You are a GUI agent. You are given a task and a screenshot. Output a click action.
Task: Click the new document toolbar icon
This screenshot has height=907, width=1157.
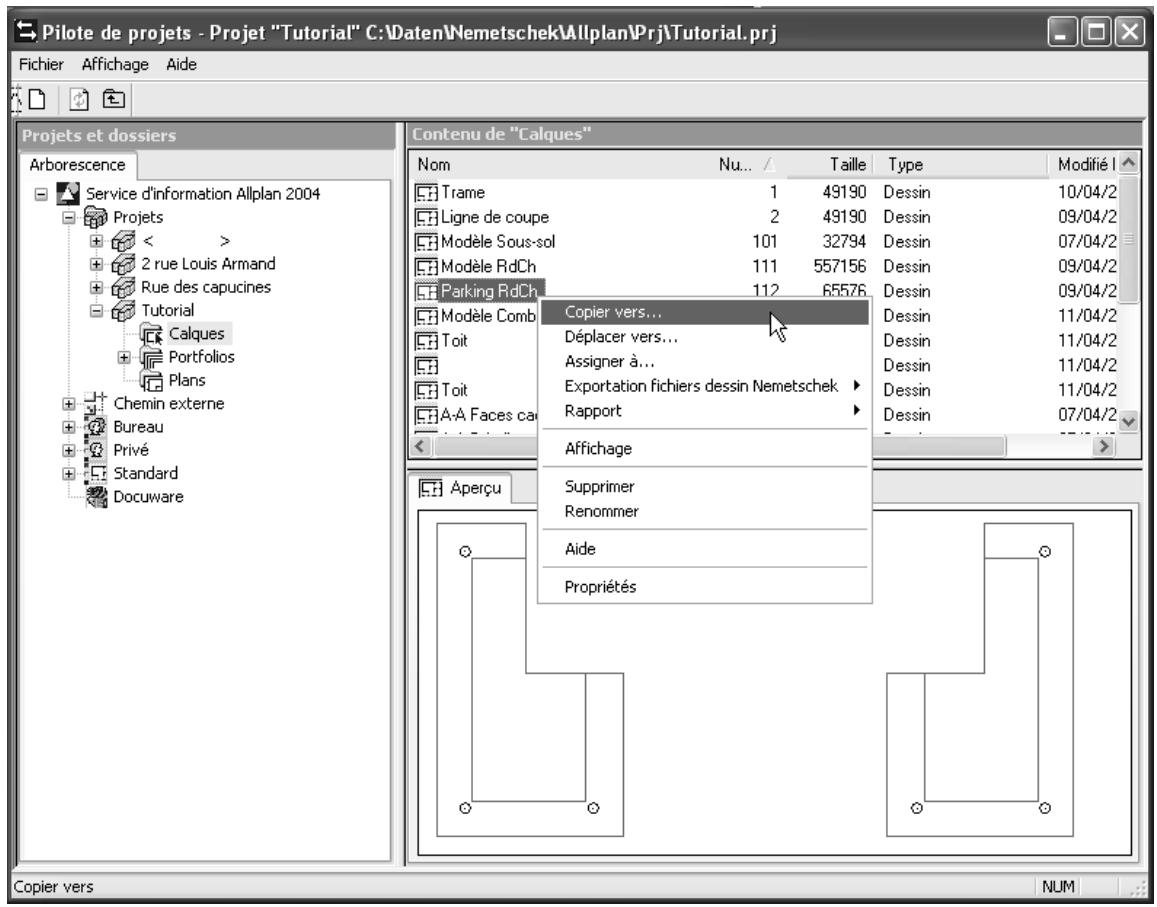click(x=37, y=99)
